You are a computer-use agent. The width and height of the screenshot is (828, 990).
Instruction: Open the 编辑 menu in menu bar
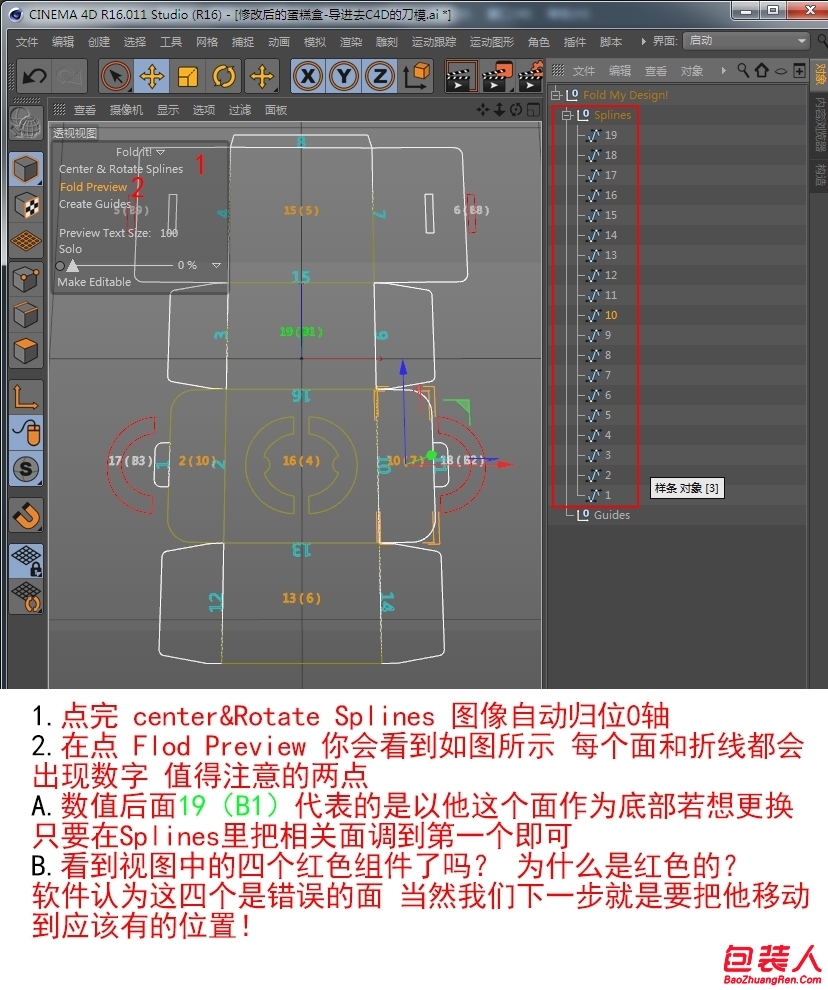click(63, 42)
